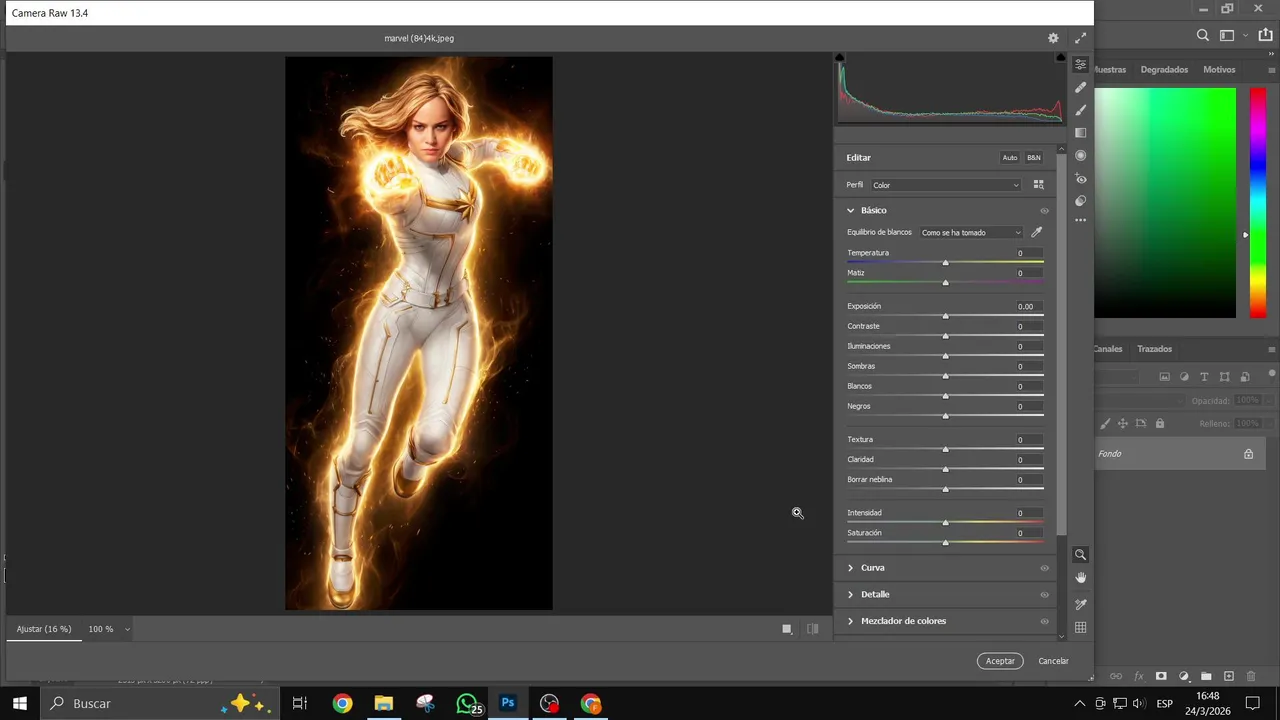Toggle full screen mode in Camera Raw

[1080, 38]
